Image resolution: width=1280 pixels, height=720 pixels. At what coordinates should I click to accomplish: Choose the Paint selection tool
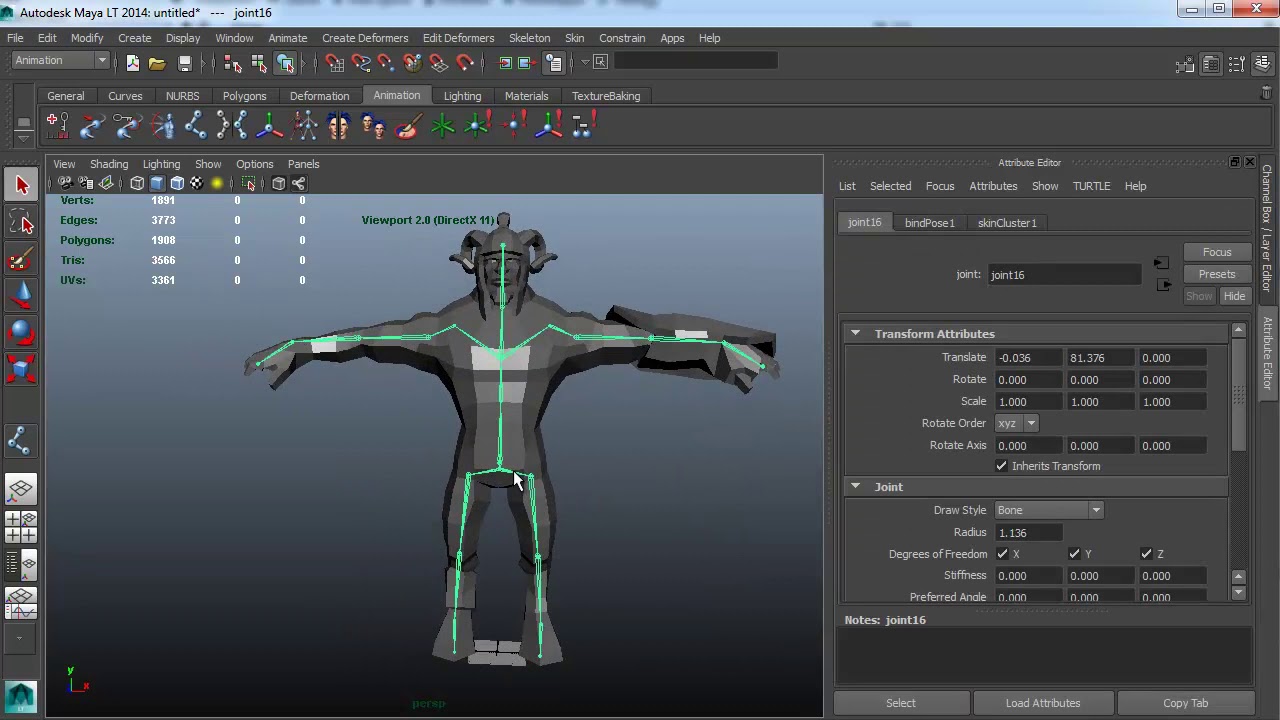tap(21, 260)
